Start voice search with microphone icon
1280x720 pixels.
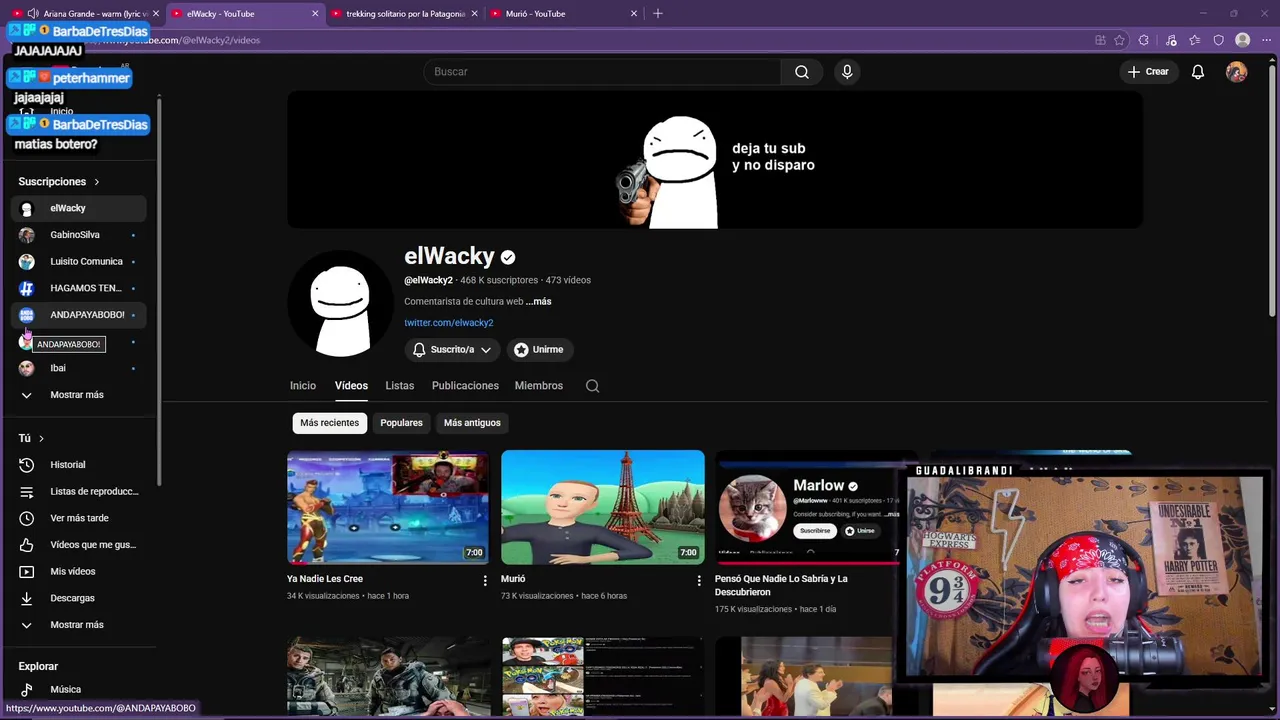coord(847,72)
